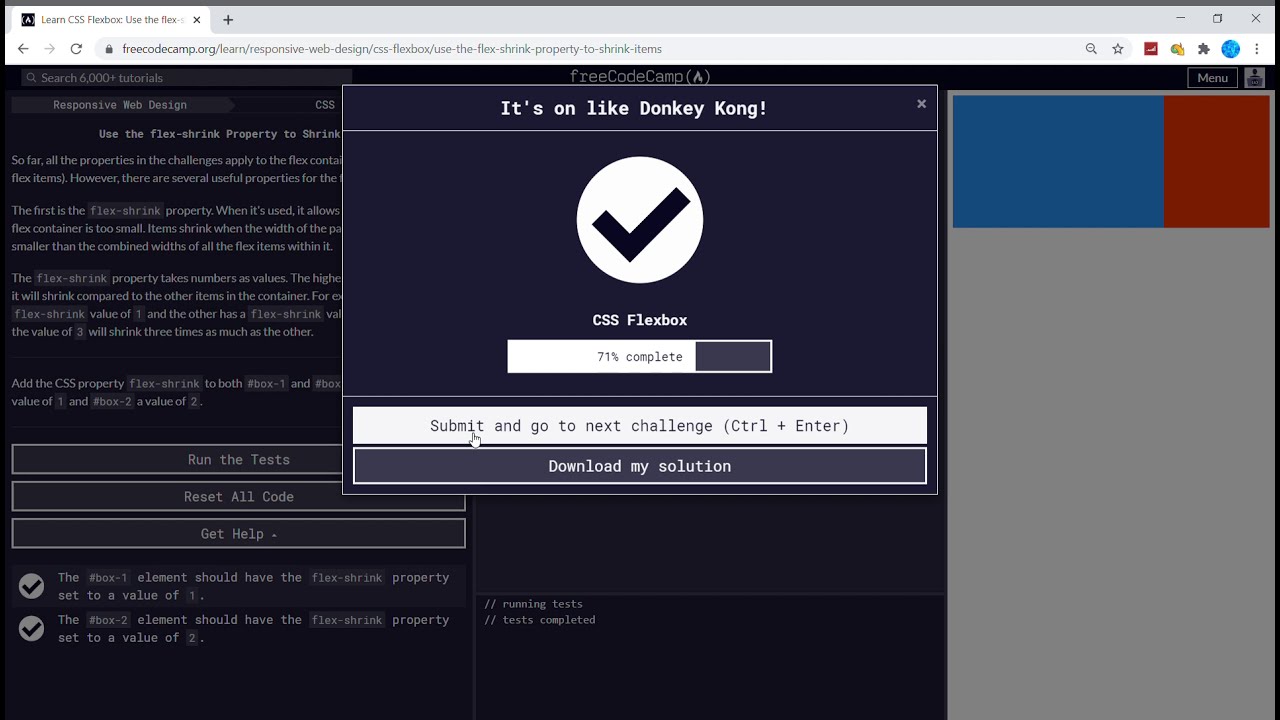Open the yellow-green extension icon
This screenshot has height=720, width=1280.
point(1177,49)
